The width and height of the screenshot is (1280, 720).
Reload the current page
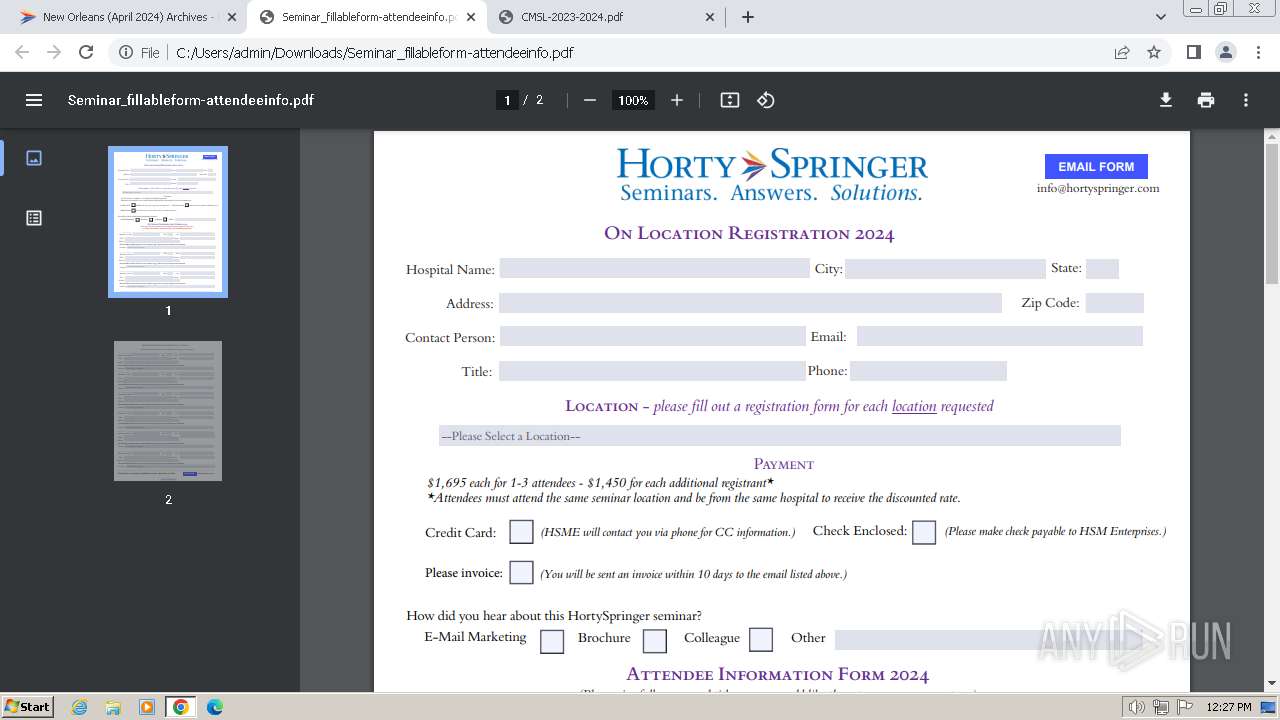click(86, 52)
